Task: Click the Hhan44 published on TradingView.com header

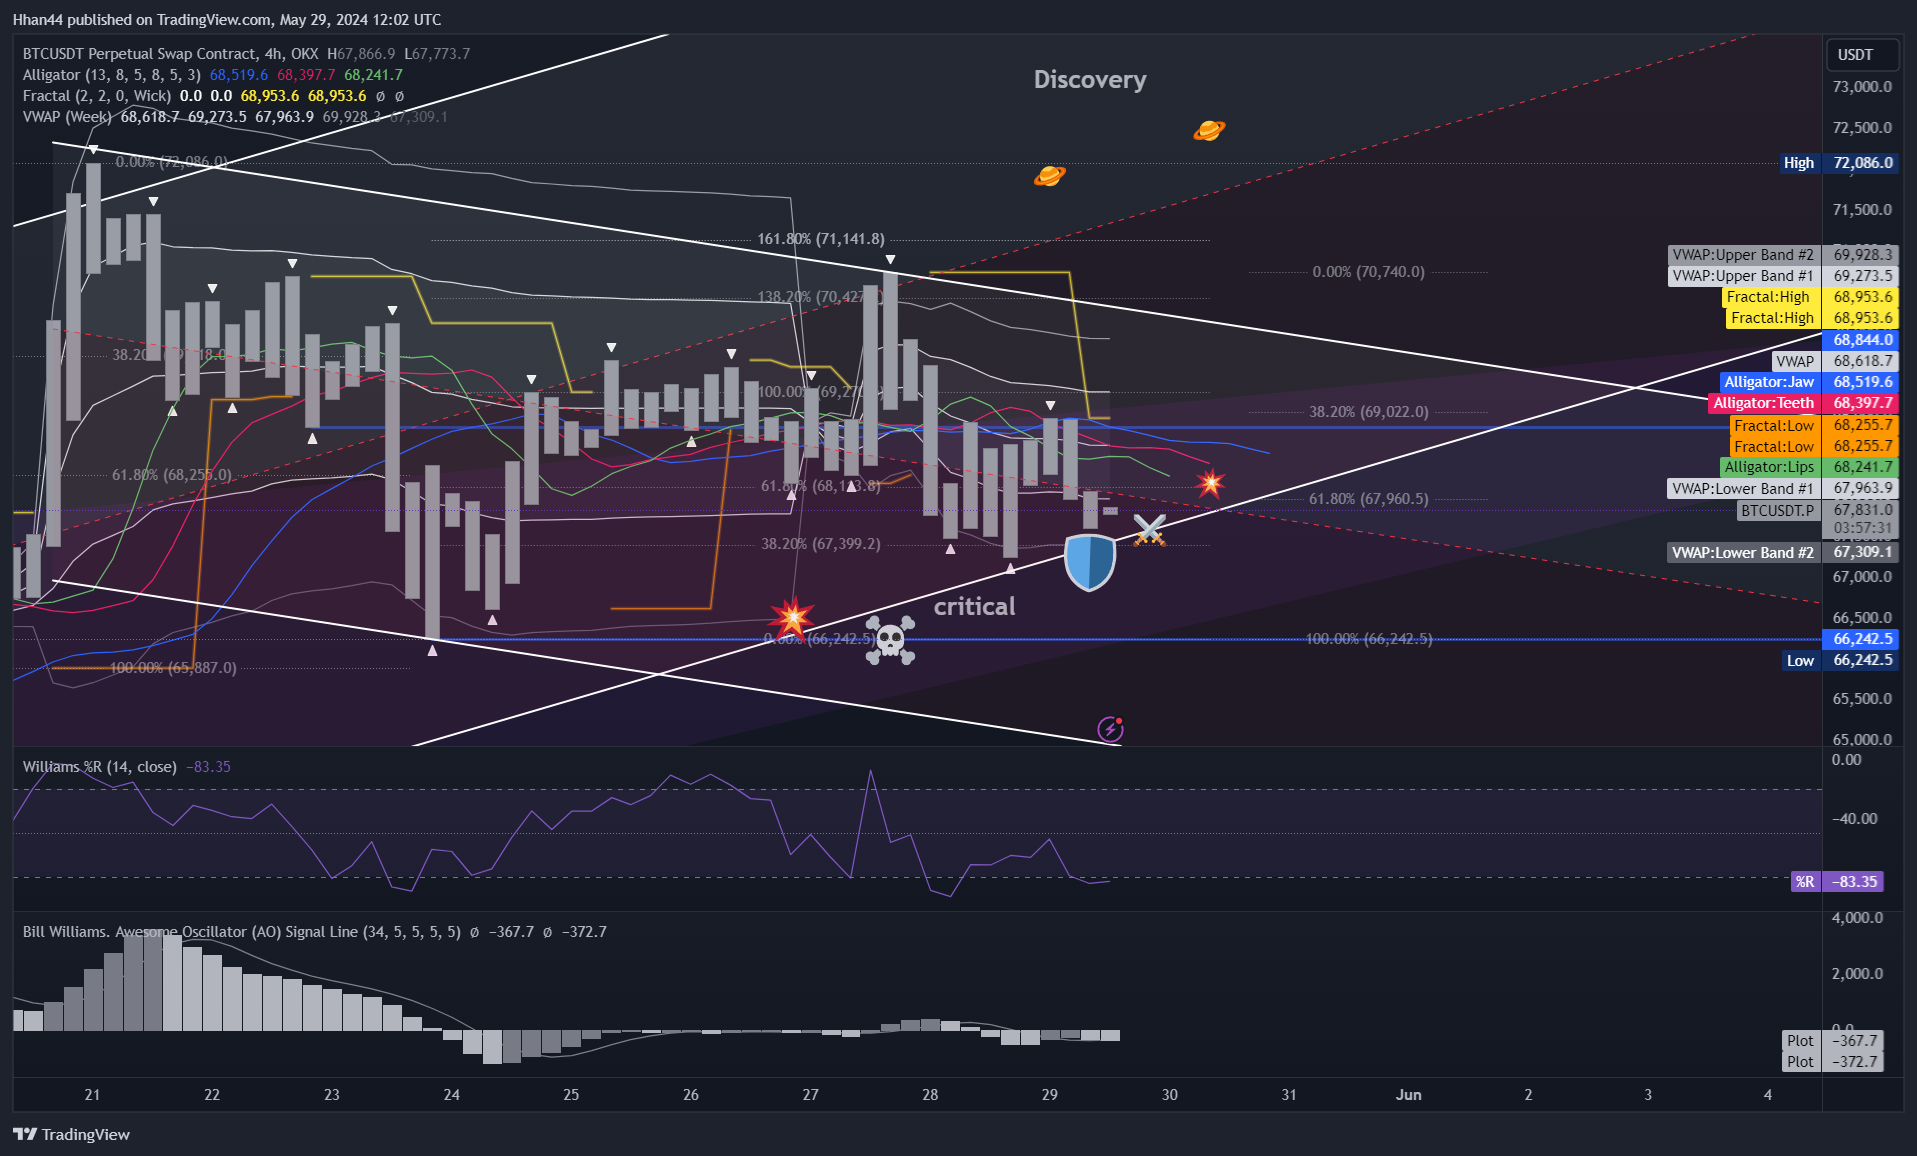Action: pyautogui.click(x=227, y=20)
